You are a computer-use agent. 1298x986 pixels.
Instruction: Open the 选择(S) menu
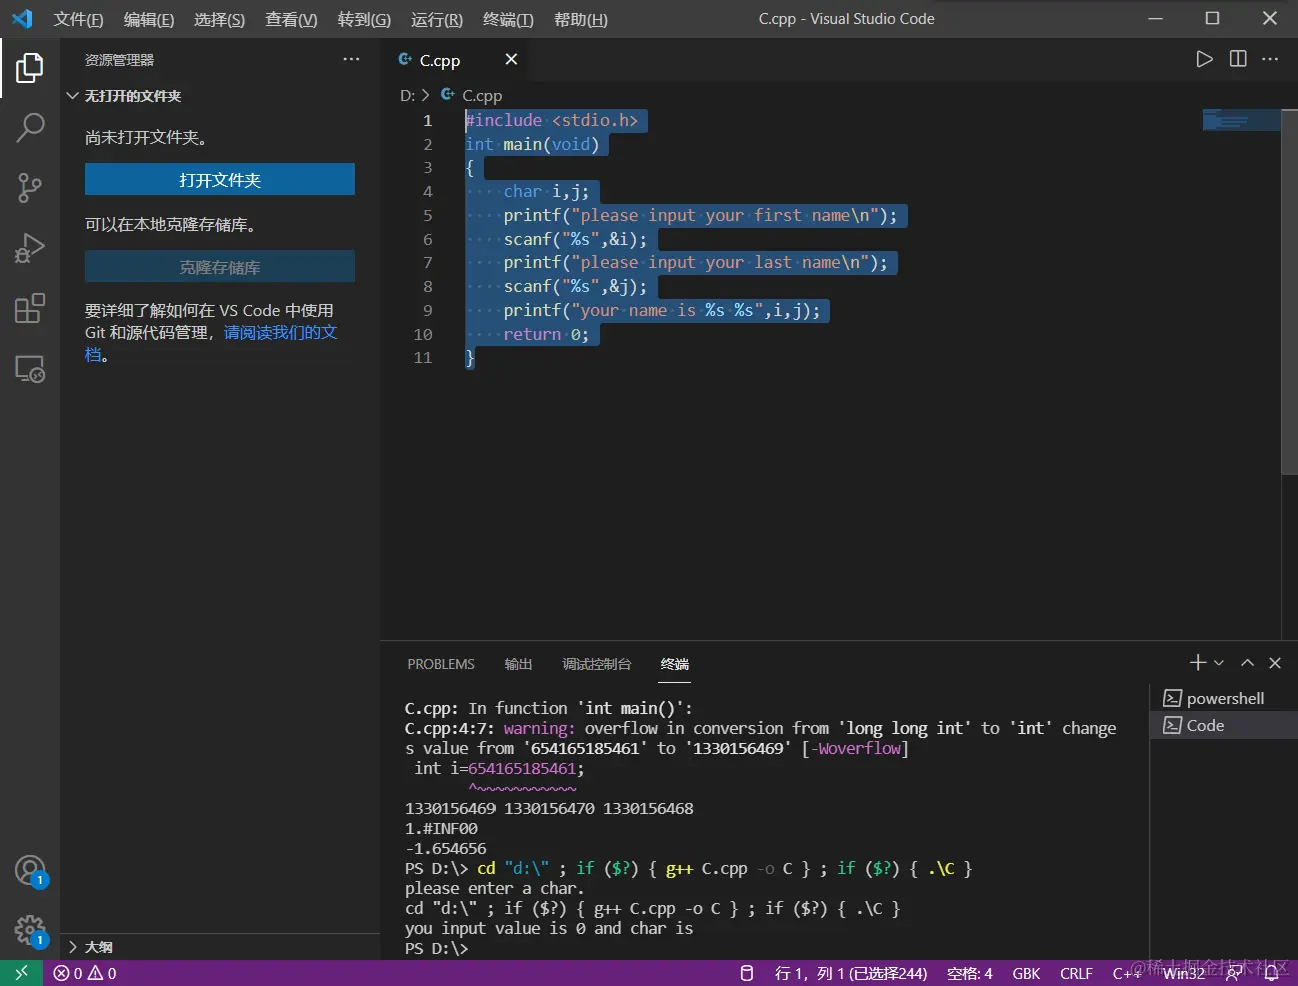click(220, 19)
